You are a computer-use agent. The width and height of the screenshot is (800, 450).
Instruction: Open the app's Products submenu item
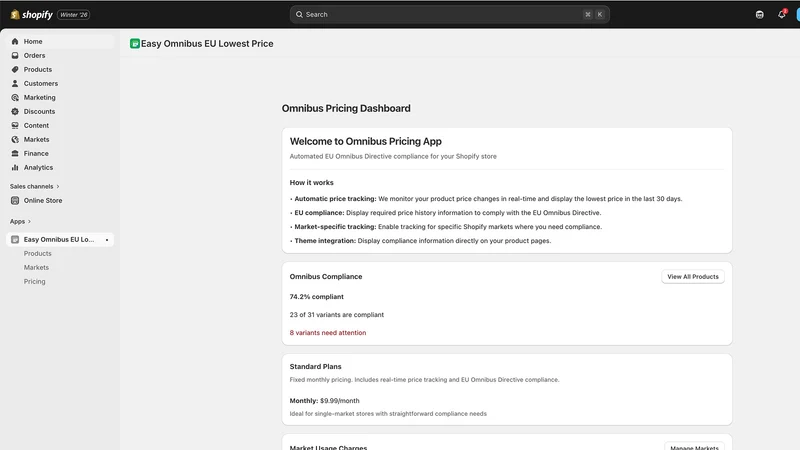coord(37,253)
